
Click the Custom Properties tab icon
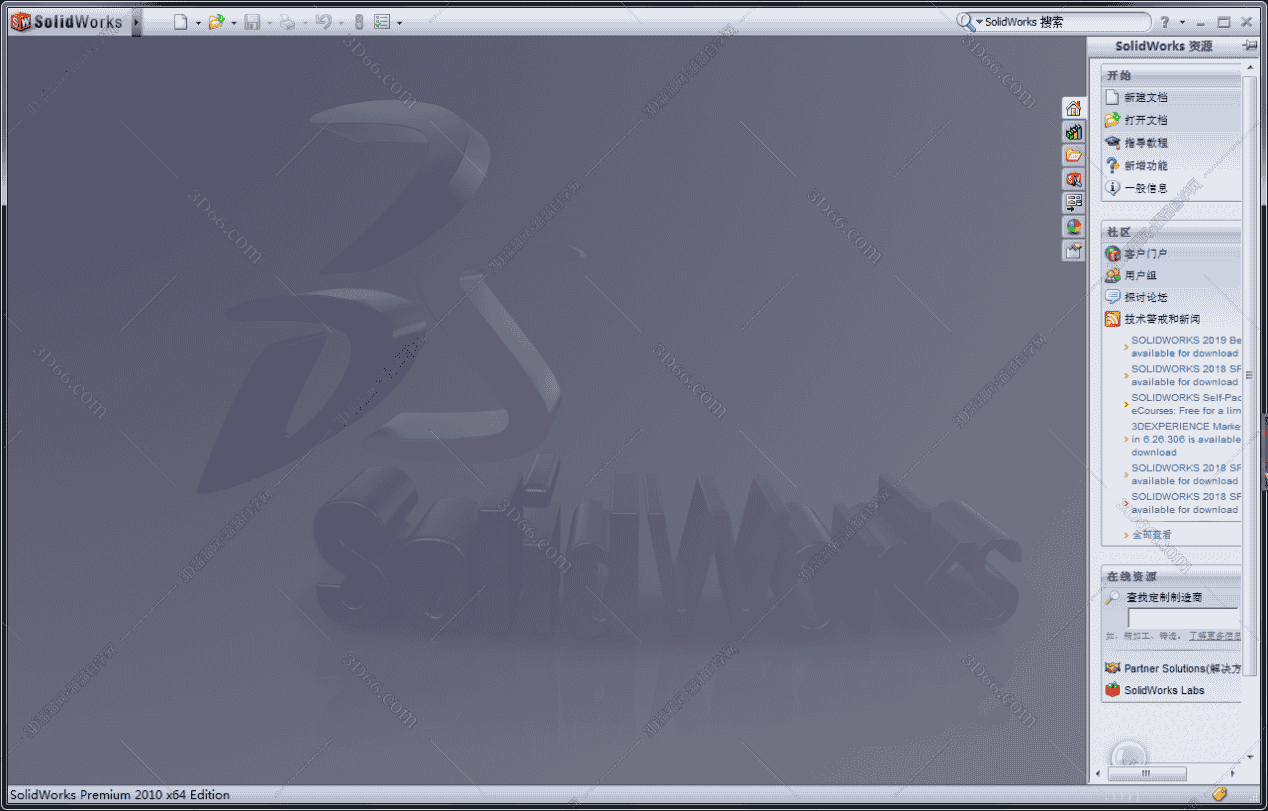[1073, 251]
